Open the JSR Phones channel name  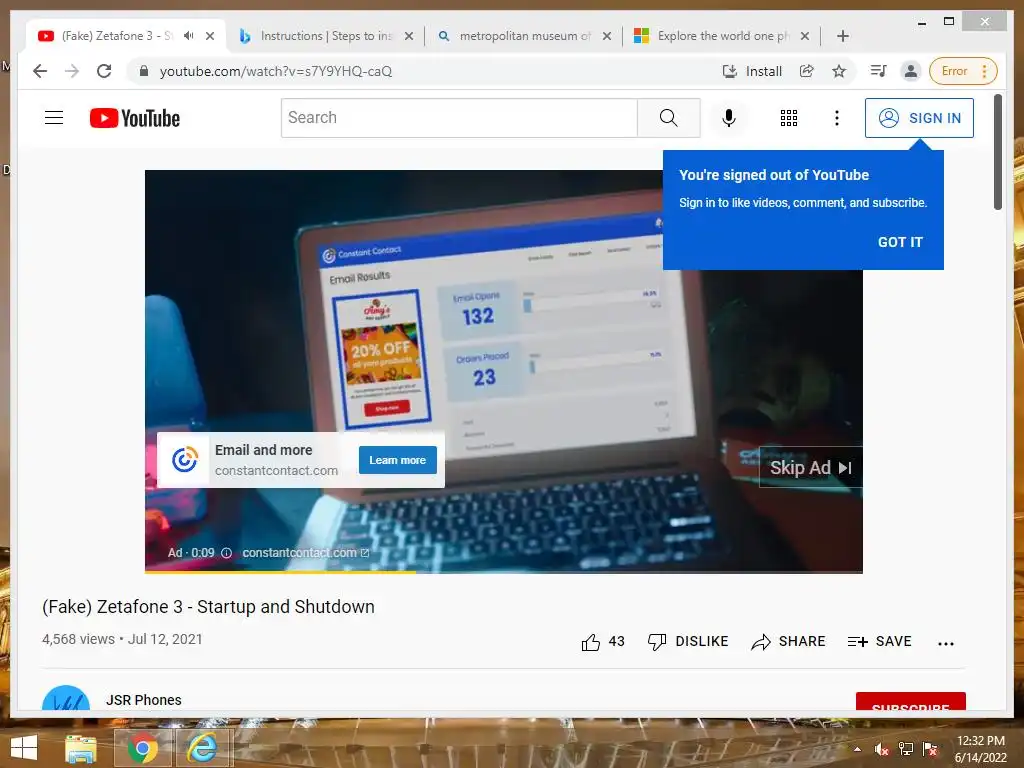click(144, 700)
